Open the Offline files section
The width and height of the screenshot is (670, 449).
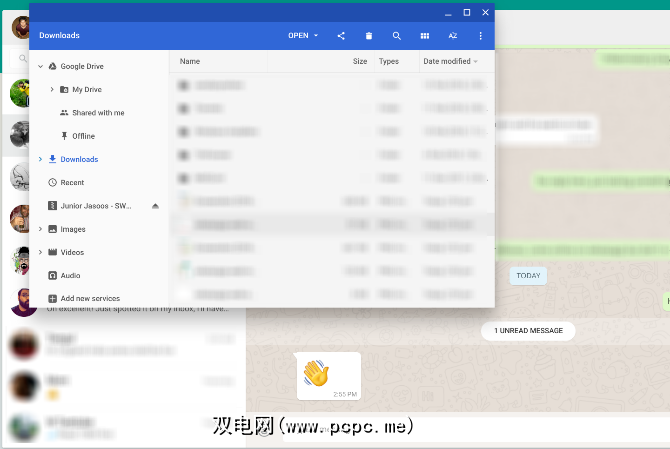(83, 136)
